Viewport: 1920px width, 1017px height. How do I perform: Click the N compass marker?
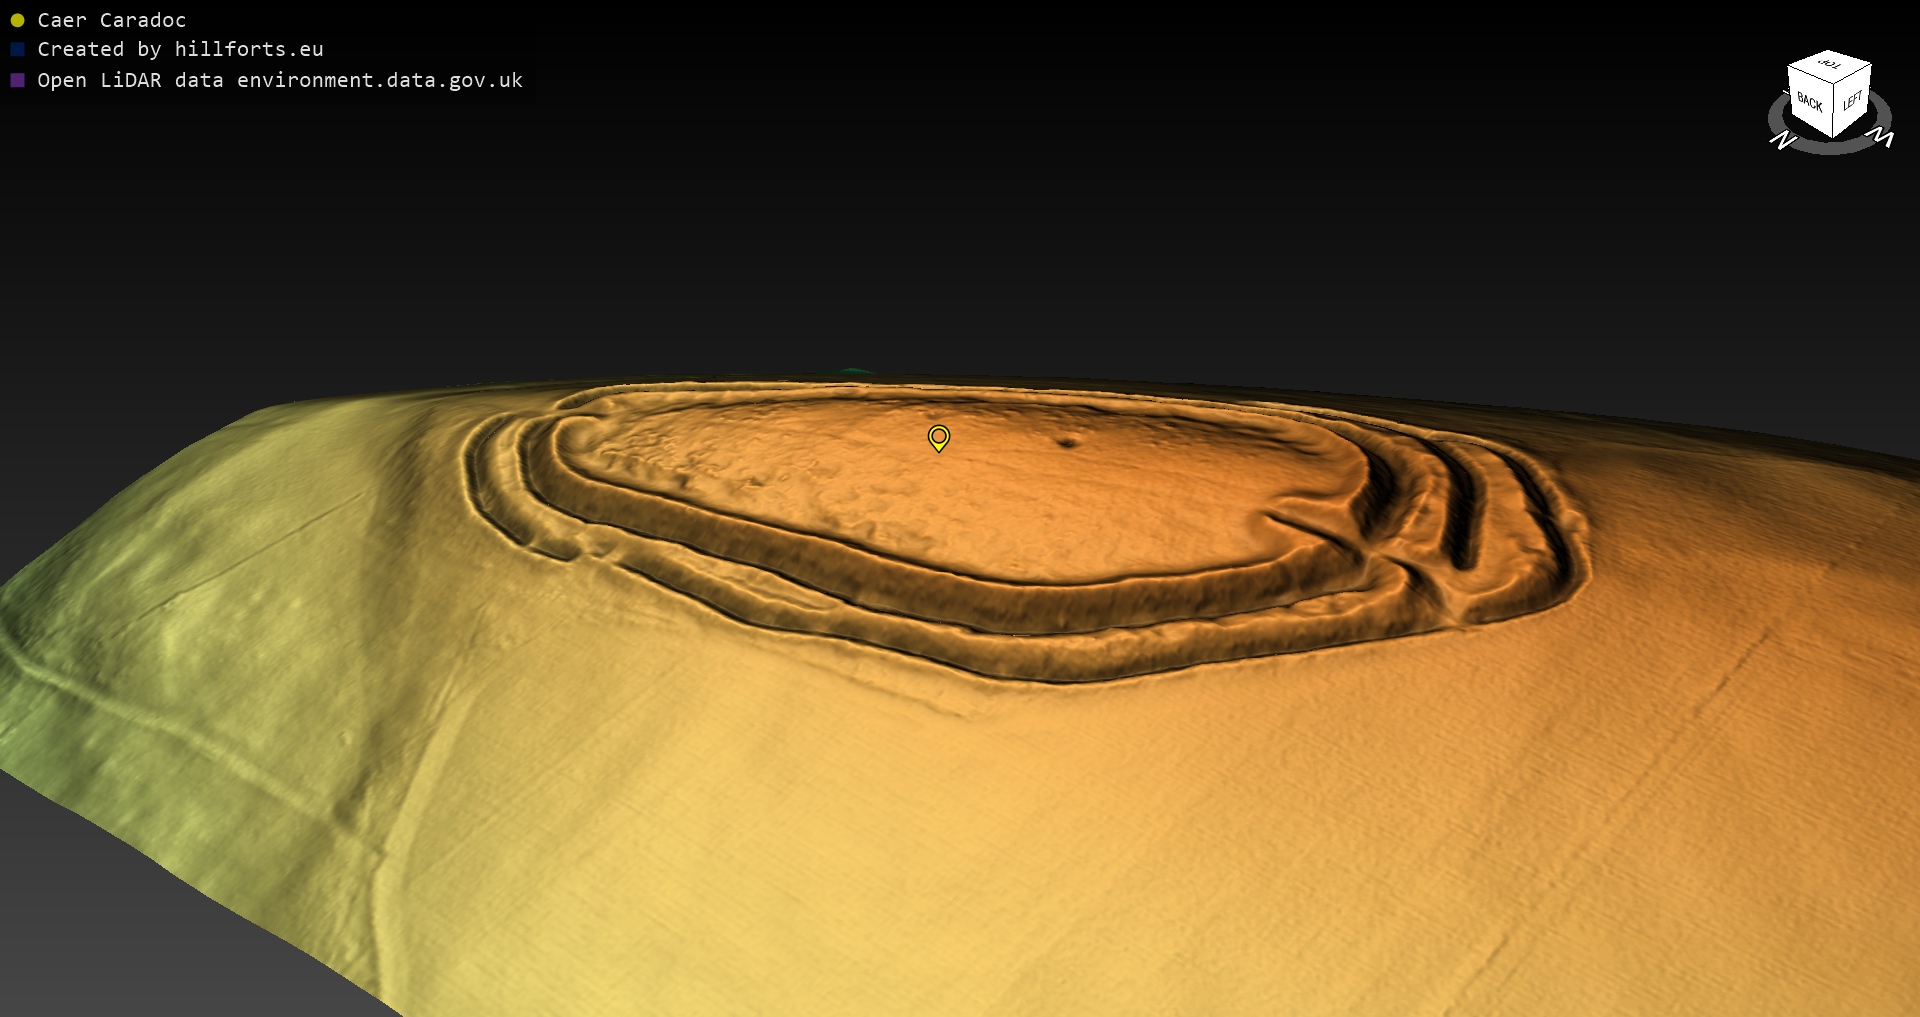[x=1782, y=141]
